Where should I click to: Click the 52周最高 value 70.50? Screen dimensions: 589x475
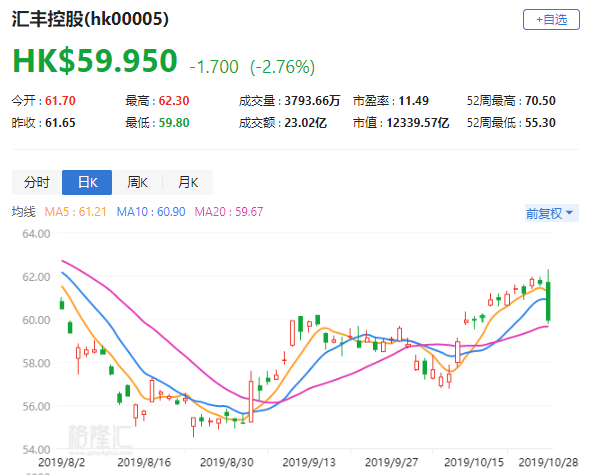click(x=540, y=101)
